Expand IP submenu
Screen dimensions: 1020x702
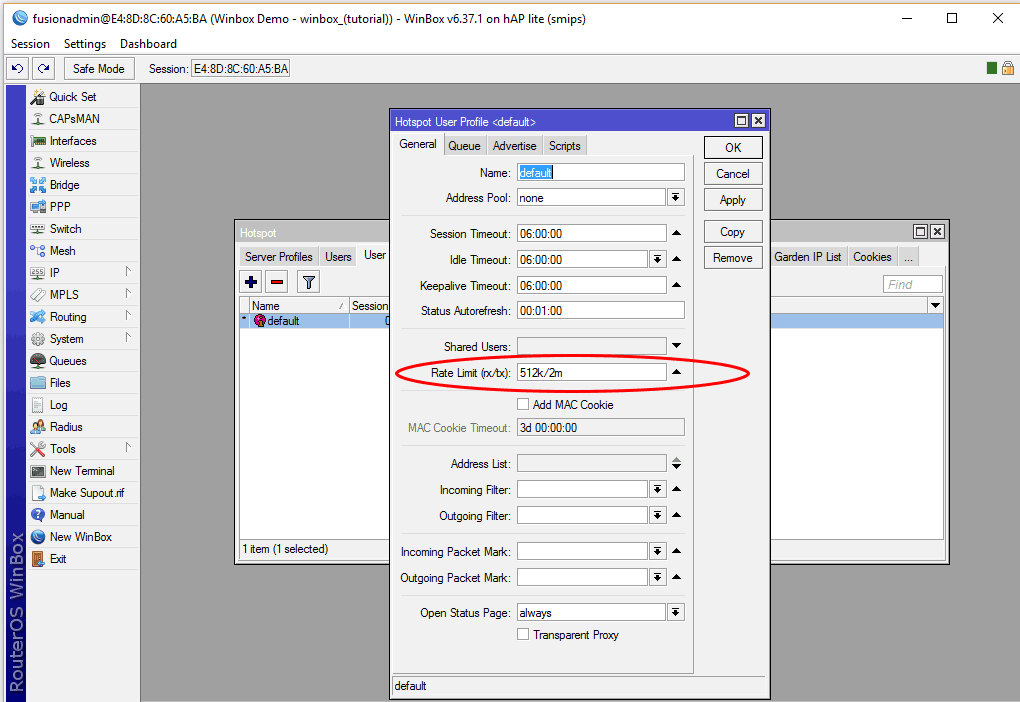(83, 273)
